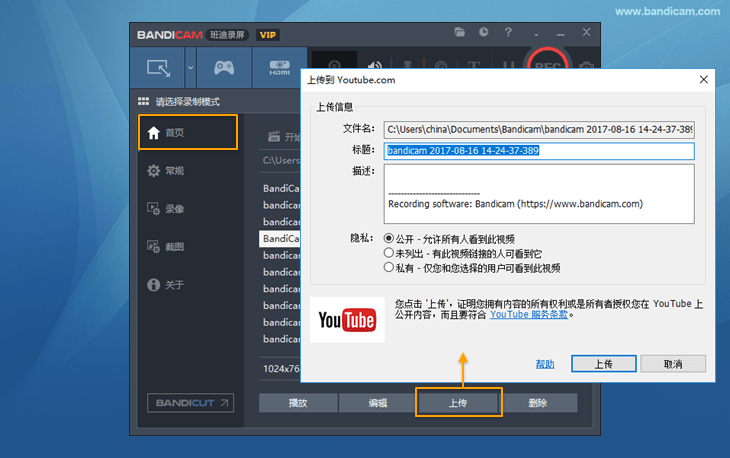Open the 截图 image settings sidebar item
The height and width of the screenshot is (458, 730).
(x=166, y=246)
